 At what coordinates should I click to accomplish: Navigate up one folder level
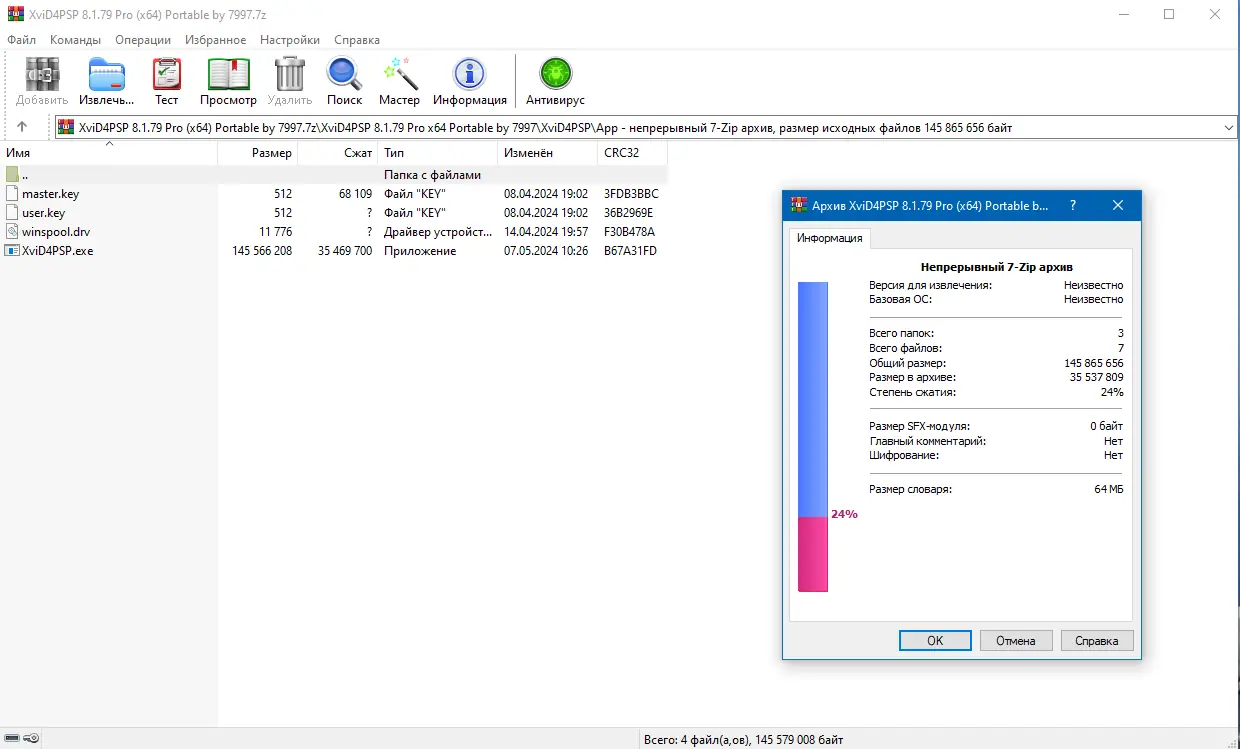point(22,126)
